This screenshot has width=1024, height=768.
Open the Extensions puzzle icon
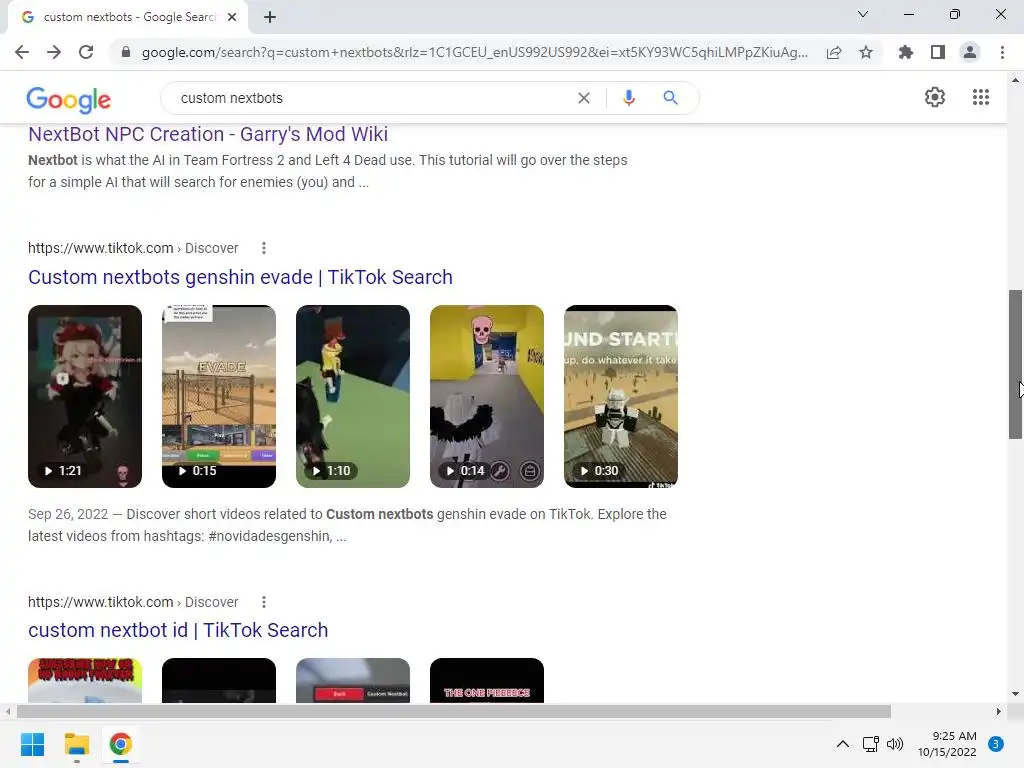906,52
